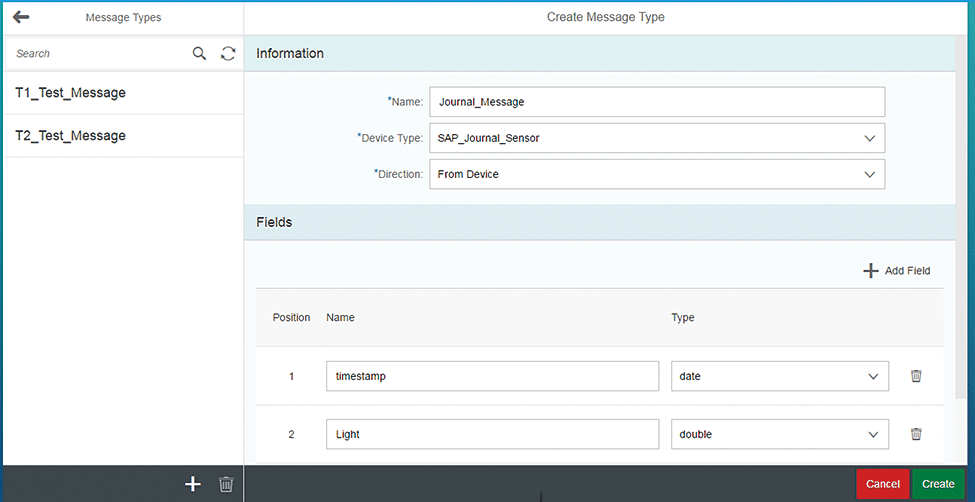Delete selected message type using footer trash icon
This screenshot has height=502, width=975.
[x=226, y=484]
